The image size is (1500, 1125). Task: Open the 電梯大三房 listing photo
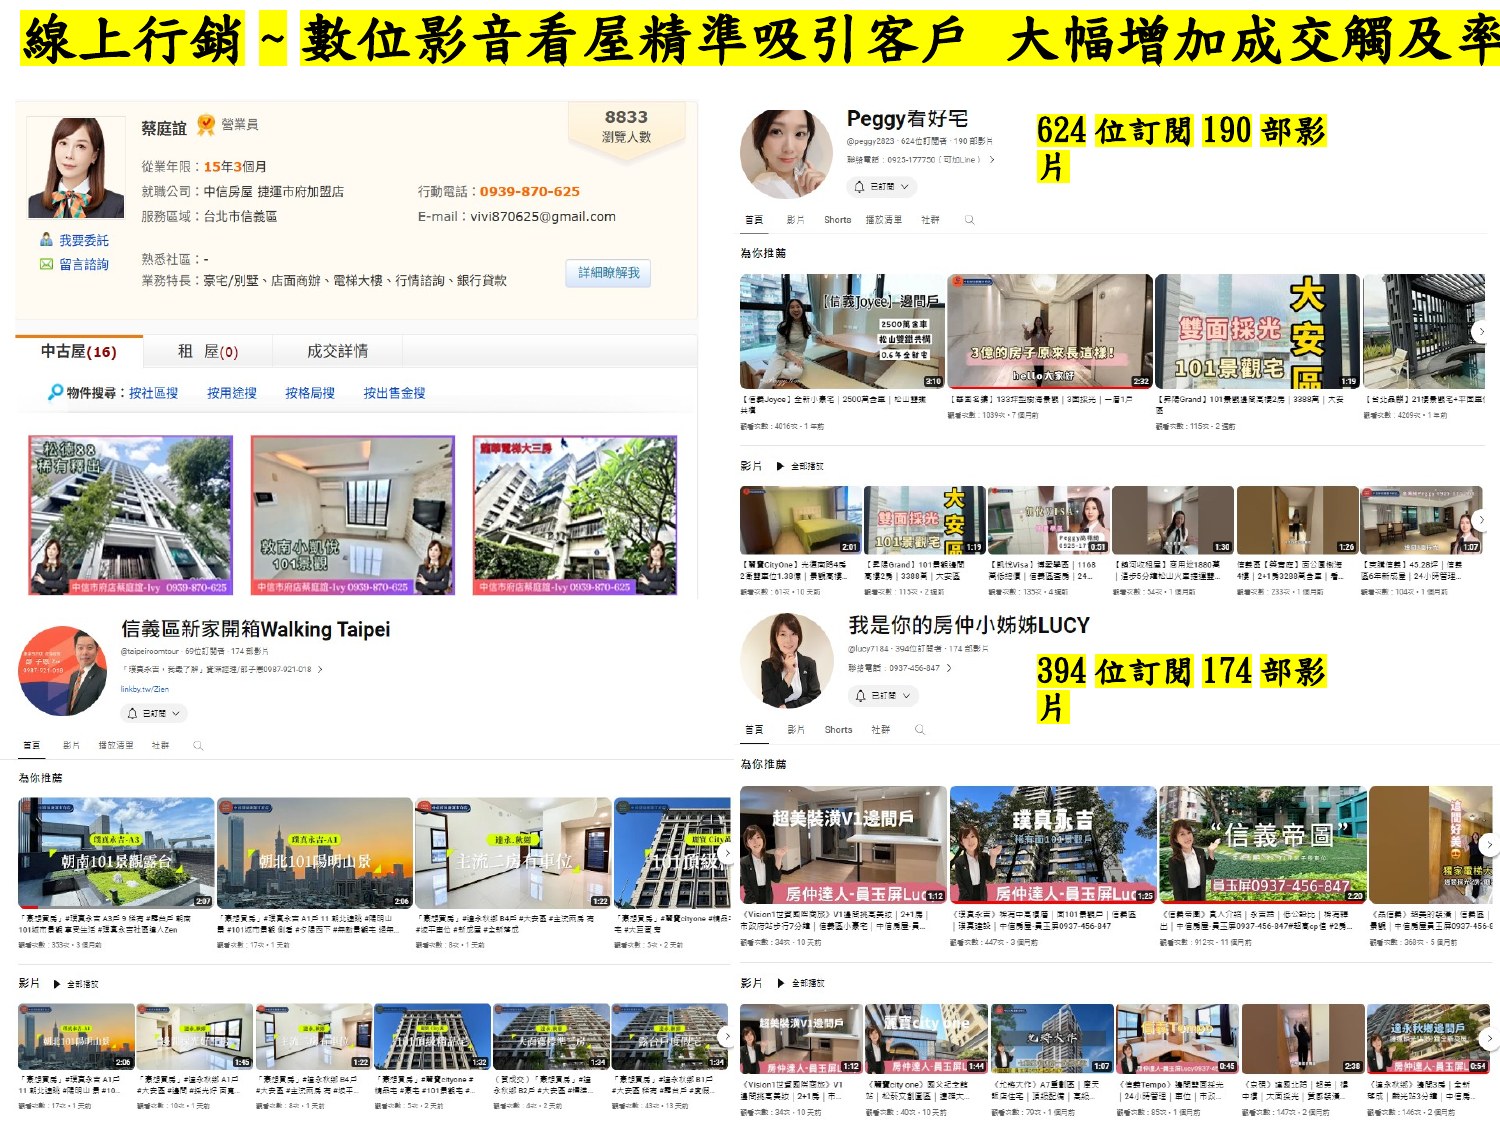click(575, 515)
